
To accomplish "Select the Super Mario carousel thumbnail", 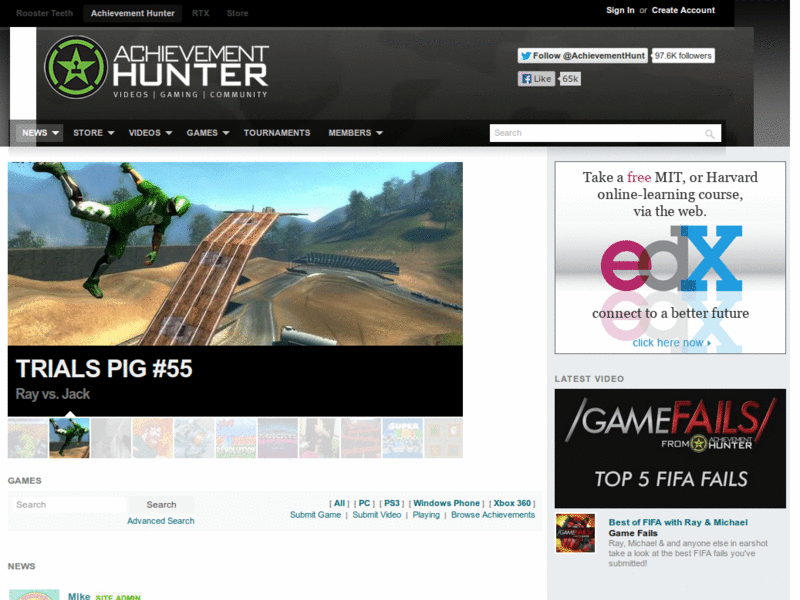I will tap(403, 438).
